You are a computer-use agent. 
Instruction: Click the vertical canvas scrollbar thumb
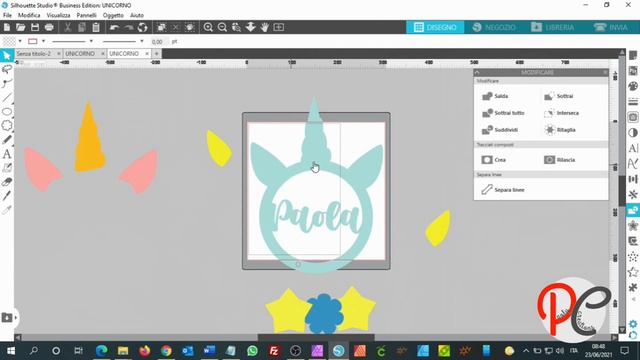[622, 190]
